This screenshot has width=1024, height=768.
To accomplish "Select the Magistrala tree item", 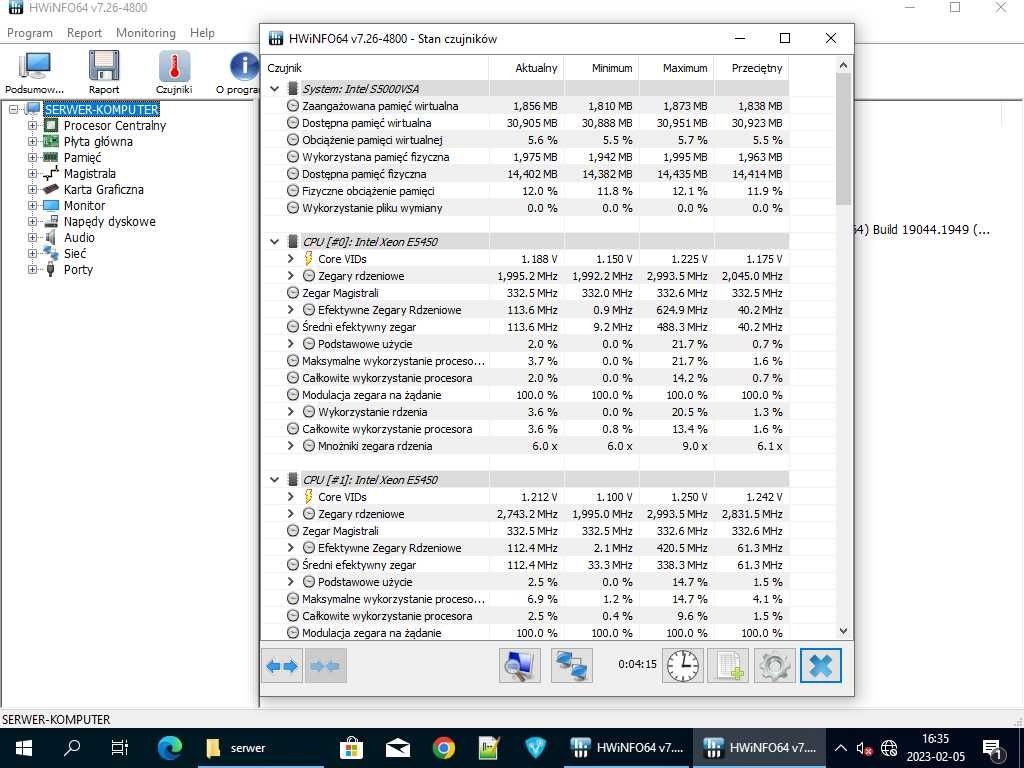I will (89, 174).
